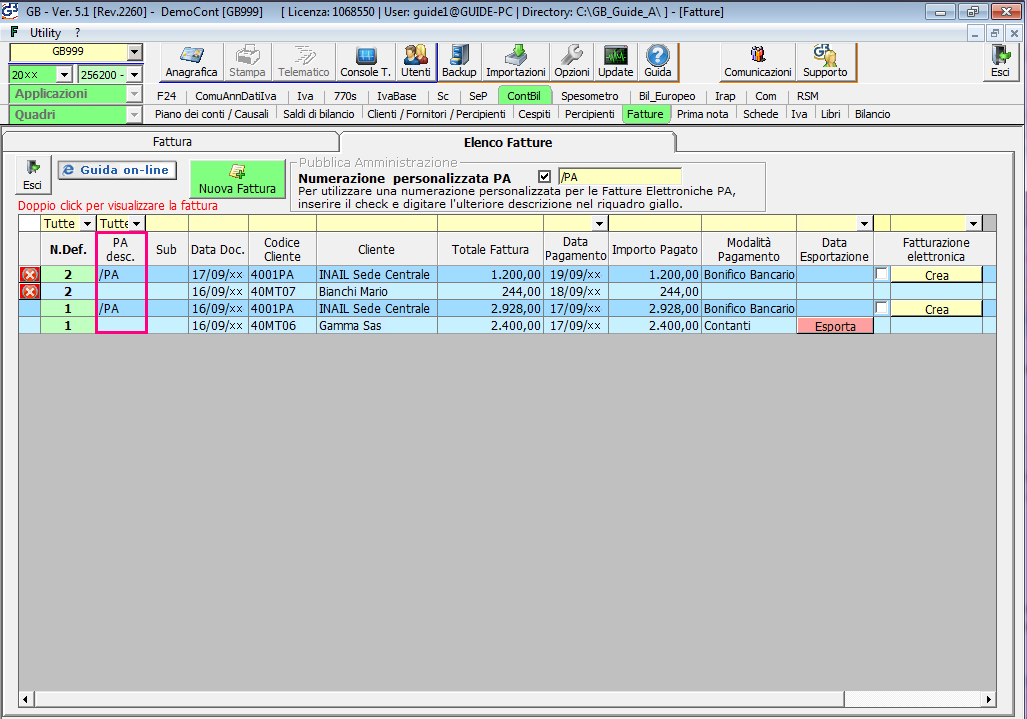
Task: Select the Bianchi Mario client cell
Action: [x=377, y=291]
